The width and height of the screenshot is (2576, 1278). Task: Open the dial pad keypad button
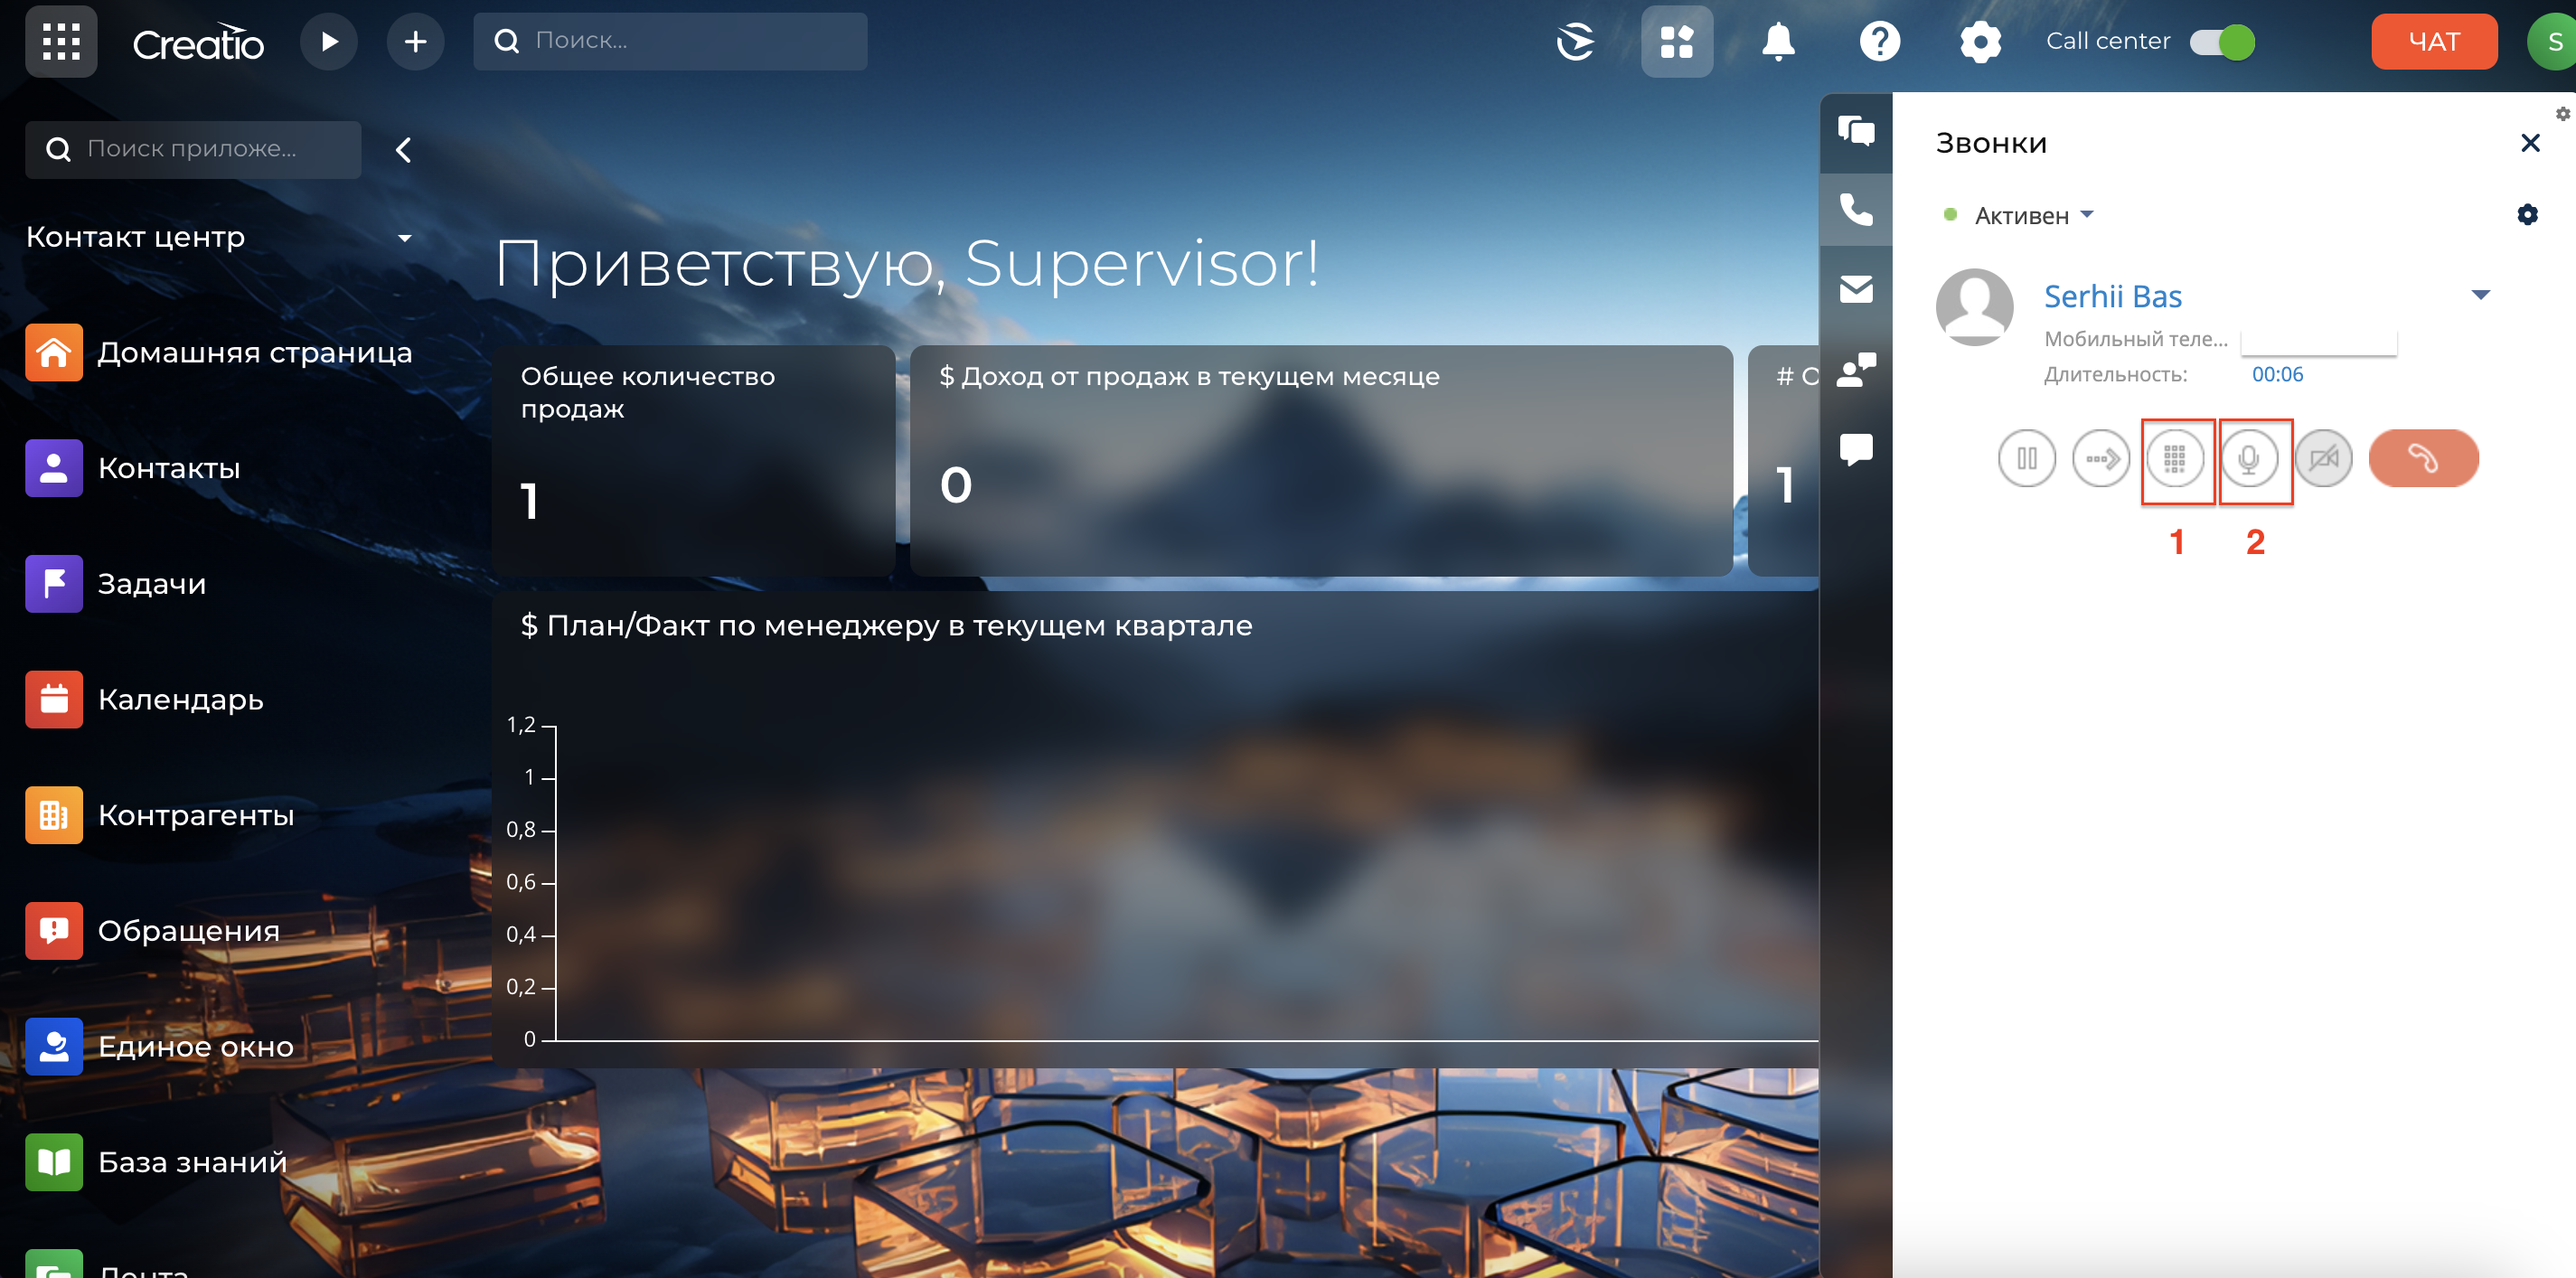(2175, 459)
